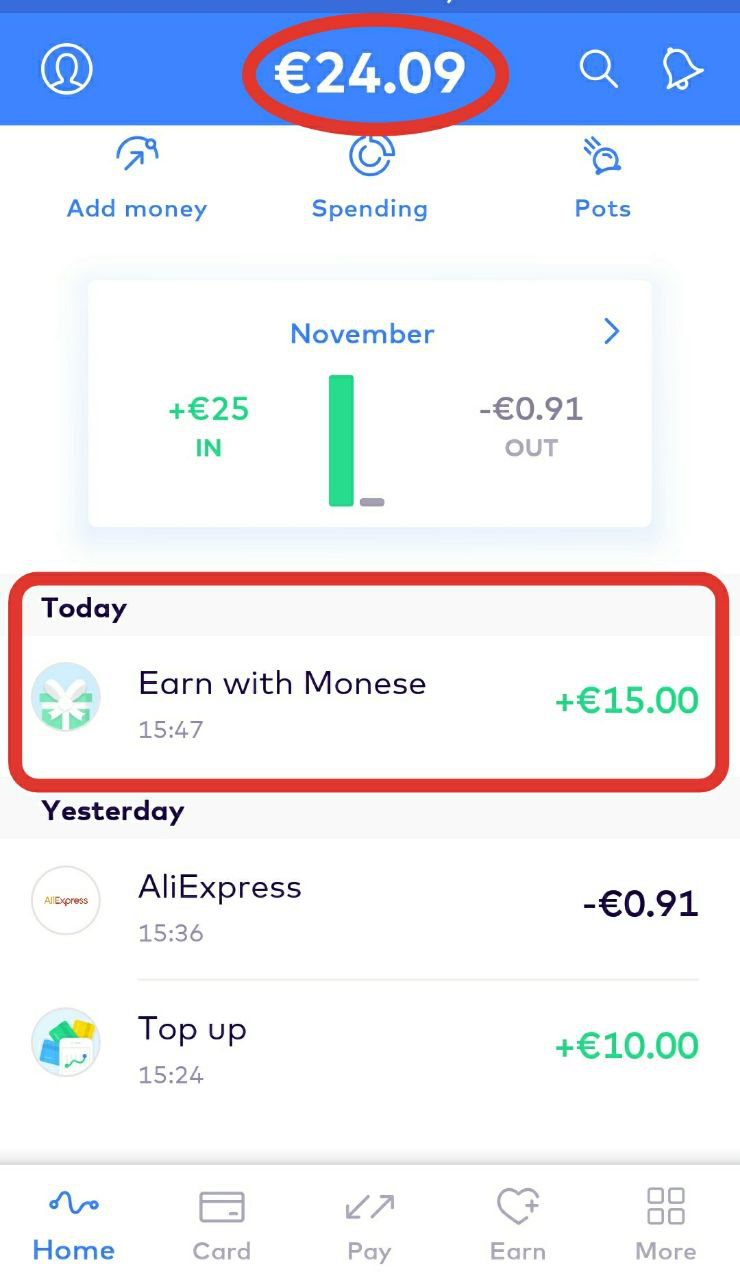Screen dimensions: 740x1280
Task: Open the Pots icon
Action: [603, 156]
